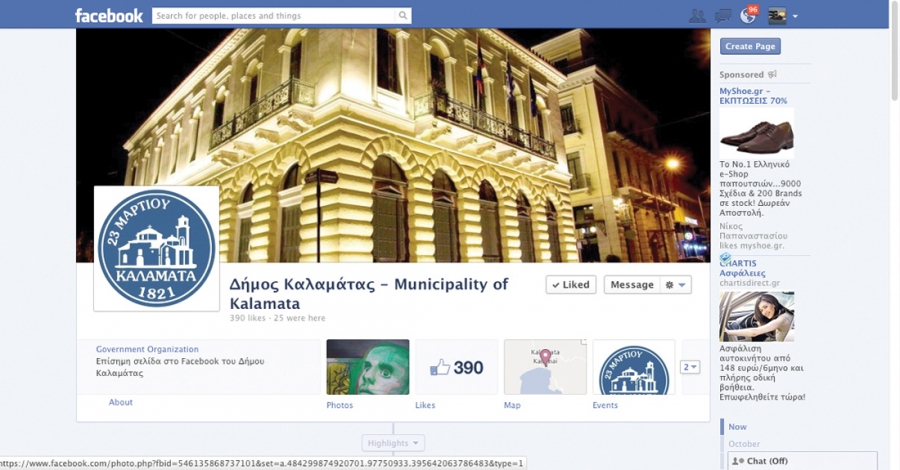Expand the Highlights dropdown
This screenshot has height=470, width=900.
[393, 443]
